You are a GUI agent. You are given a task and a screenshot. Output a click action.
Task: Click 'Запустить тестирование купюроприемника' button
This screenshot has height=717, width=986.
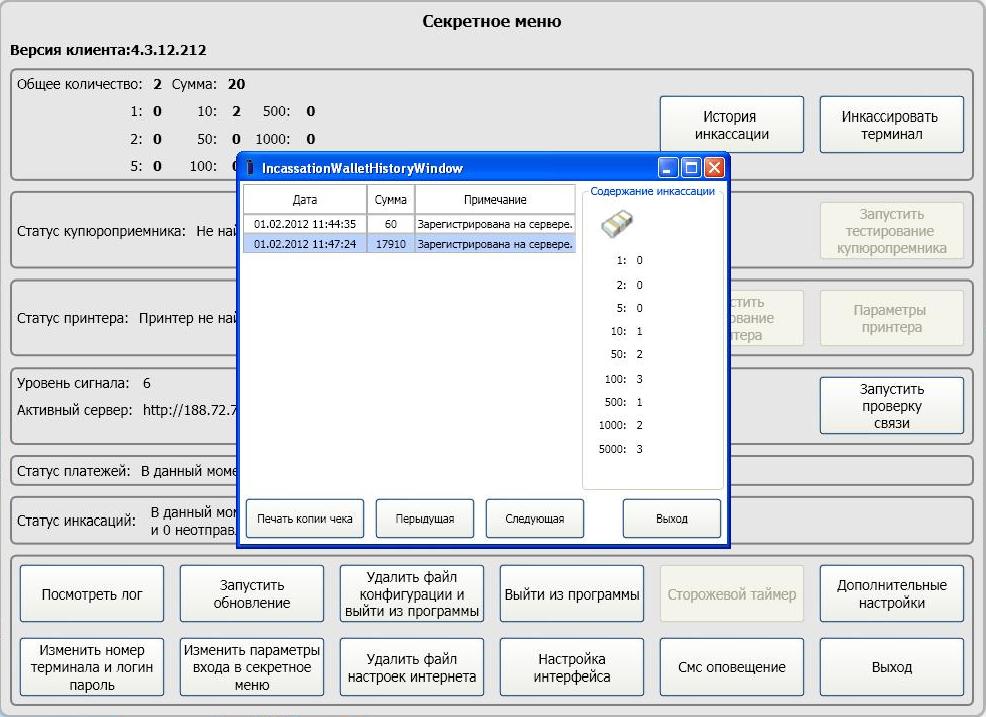(x=892, y=231)
